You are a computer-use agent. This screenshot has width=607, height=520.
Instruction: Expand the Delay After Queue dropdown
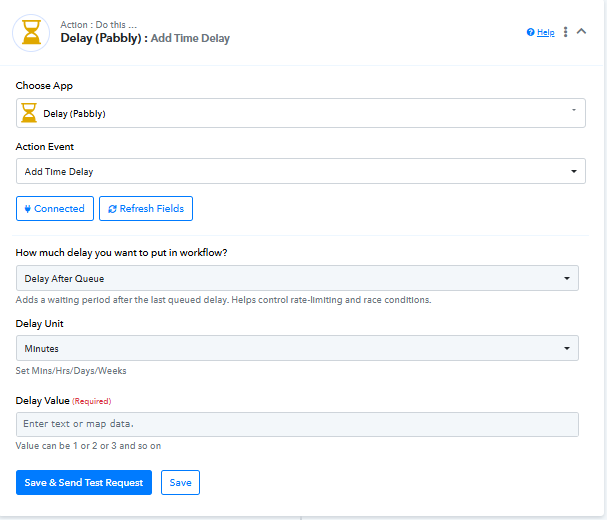(297, 278)
